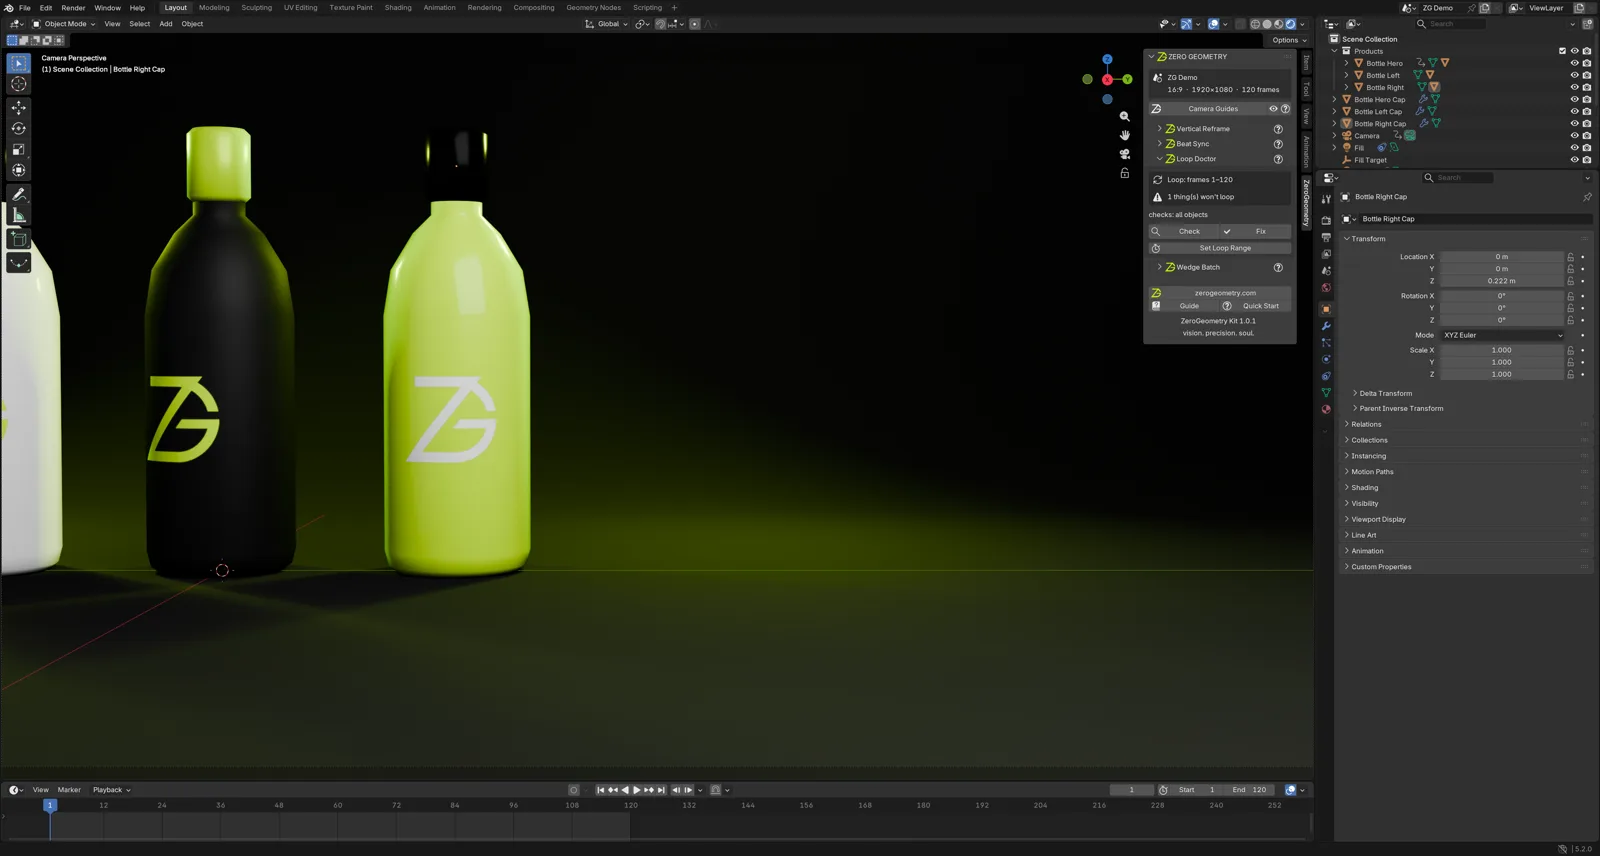The height and width of the screenshot is (856, 1600).
Task: Choose the Scale tool
Action: point(18,149)
